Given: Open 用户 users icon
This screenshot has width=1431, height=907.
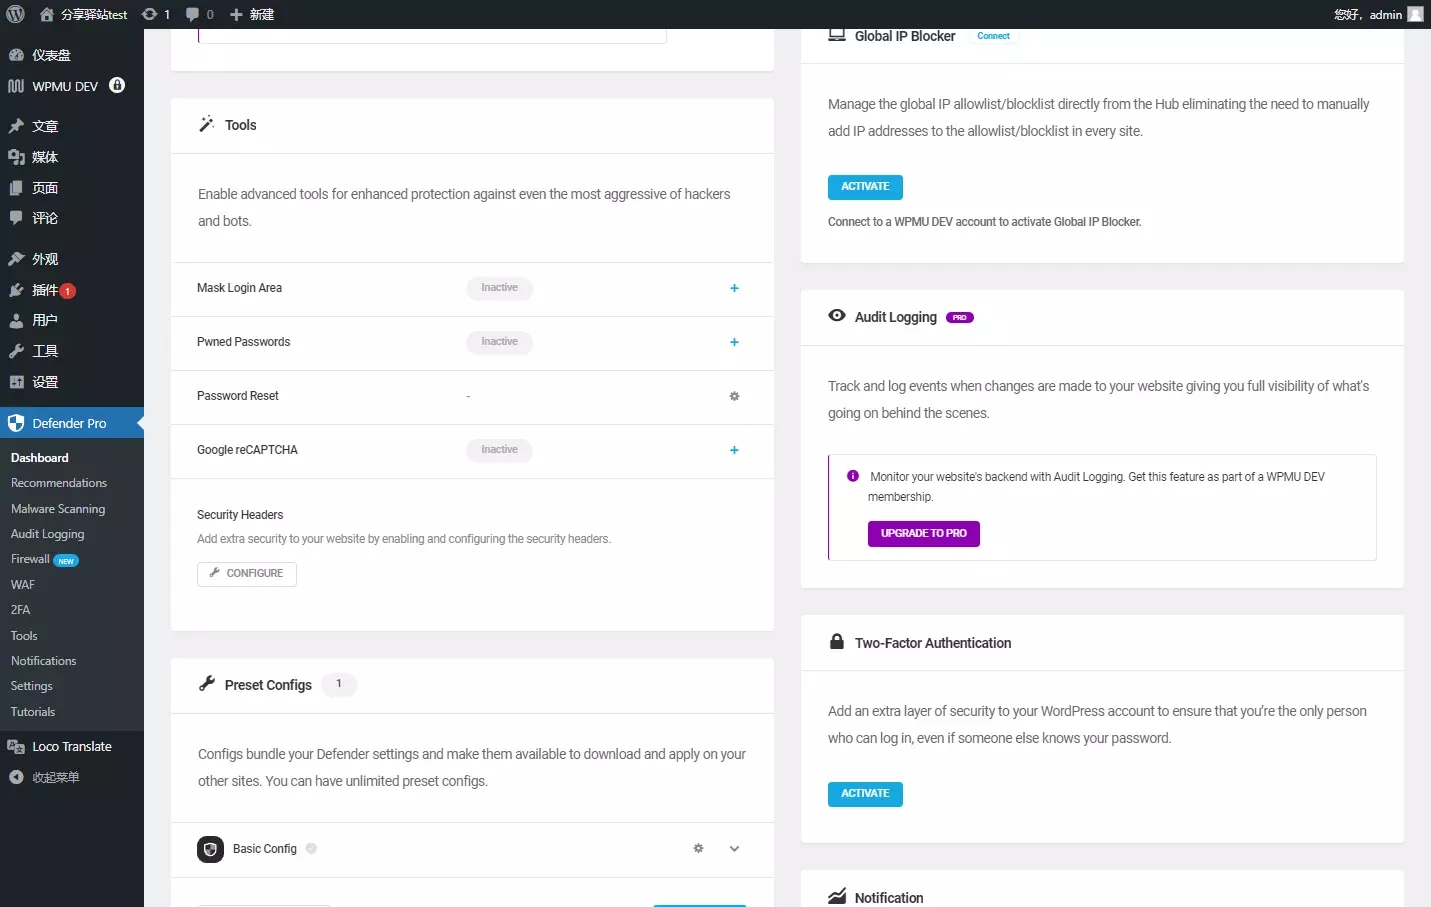Looking at the screenshot, I should pos(16,320).
